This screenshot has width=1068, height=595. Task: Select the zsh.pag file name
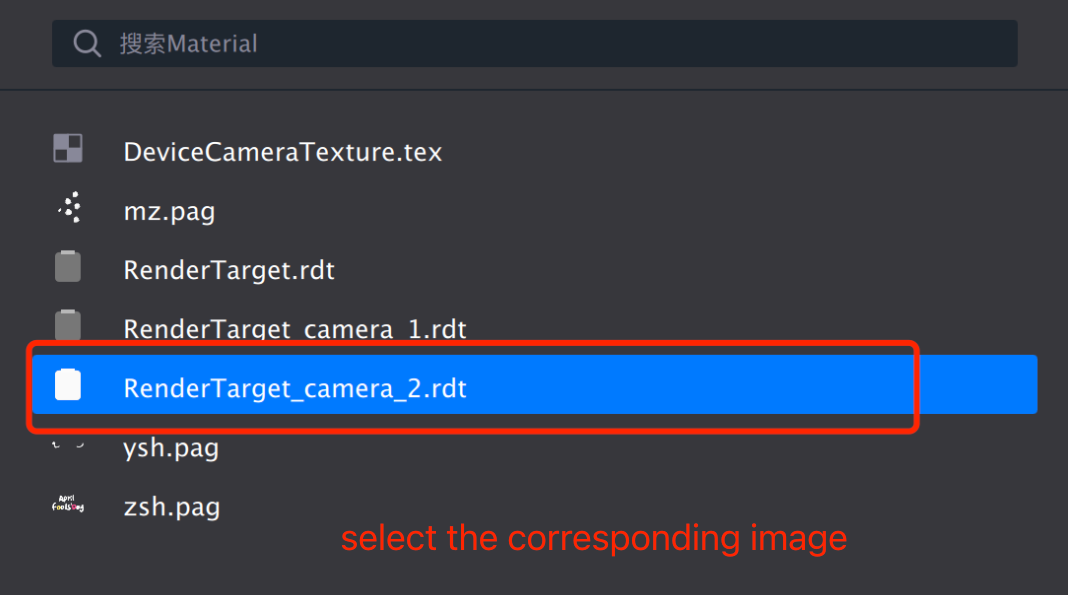[171, 506]
